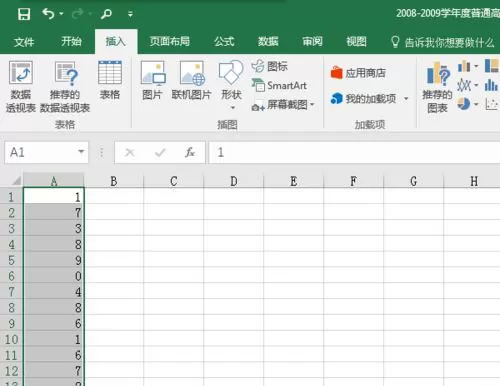Viewport: 500px width, 386px height.
Task: Insert a SmartArt graphic
Action: [x=279, y=85]
